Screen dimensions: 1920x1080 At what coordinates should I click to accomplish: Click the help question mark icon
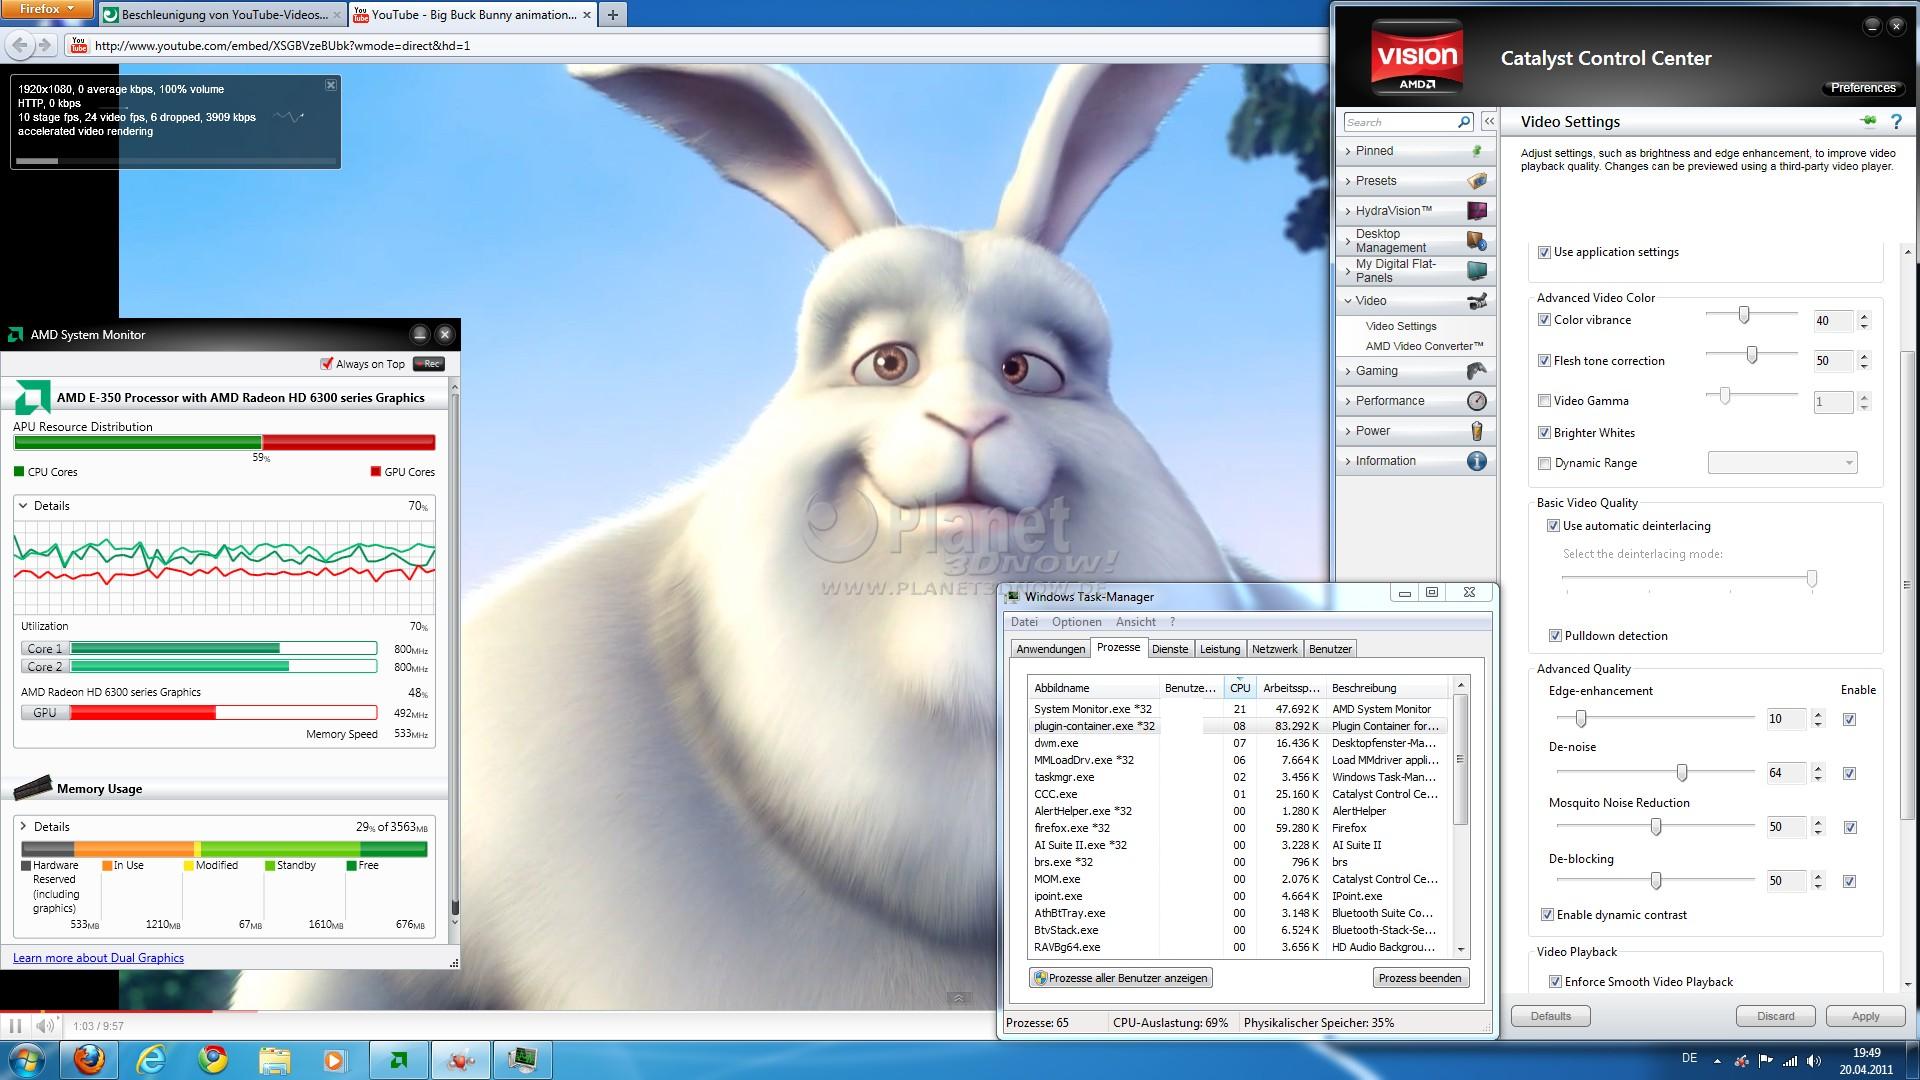coord(1896,121)
